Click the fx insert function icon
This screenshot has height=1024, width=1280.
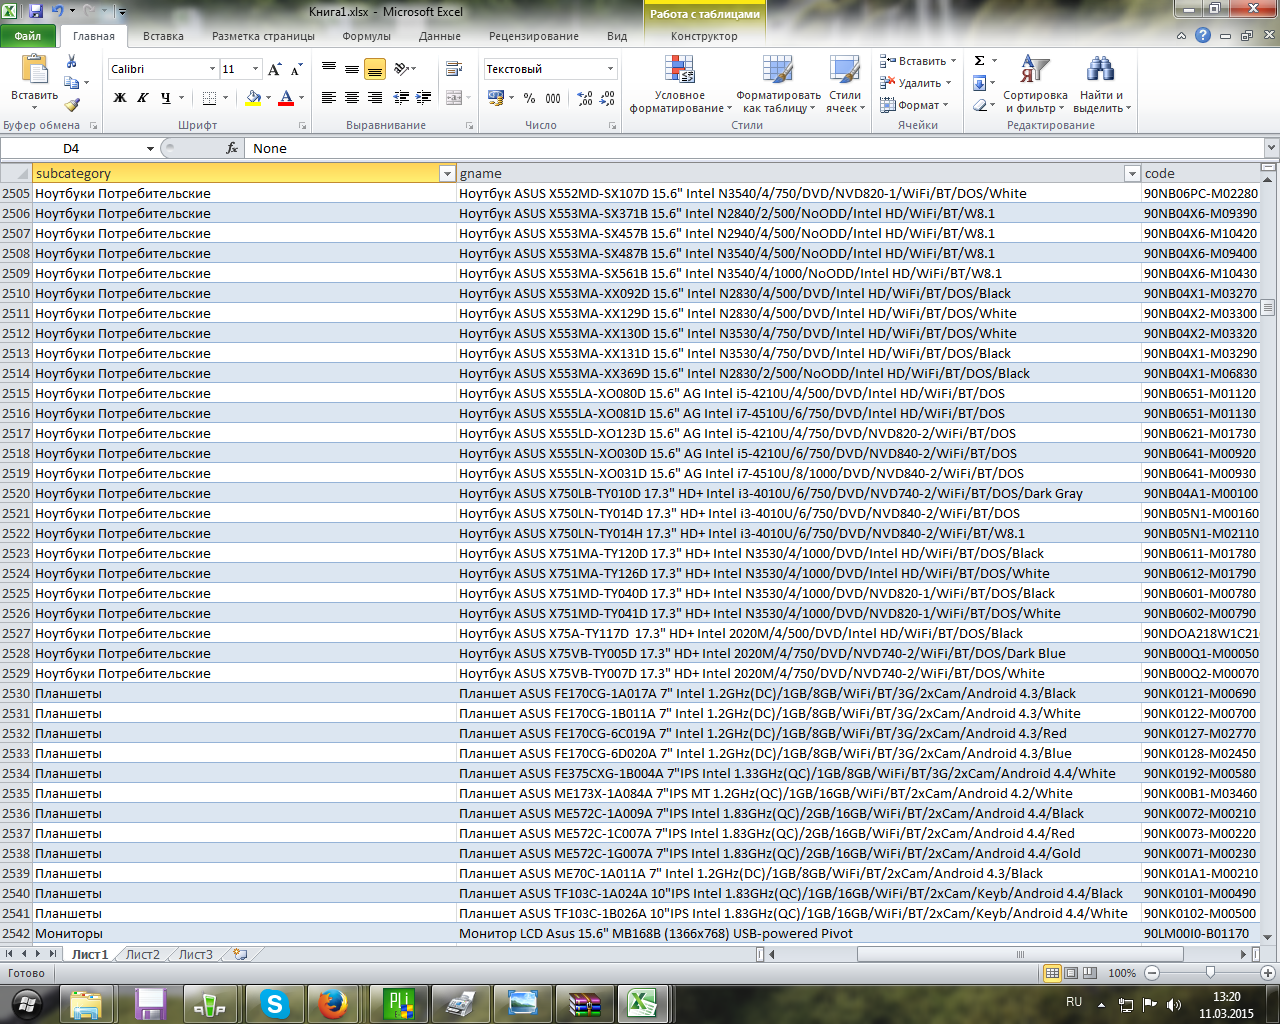[232, 148]
